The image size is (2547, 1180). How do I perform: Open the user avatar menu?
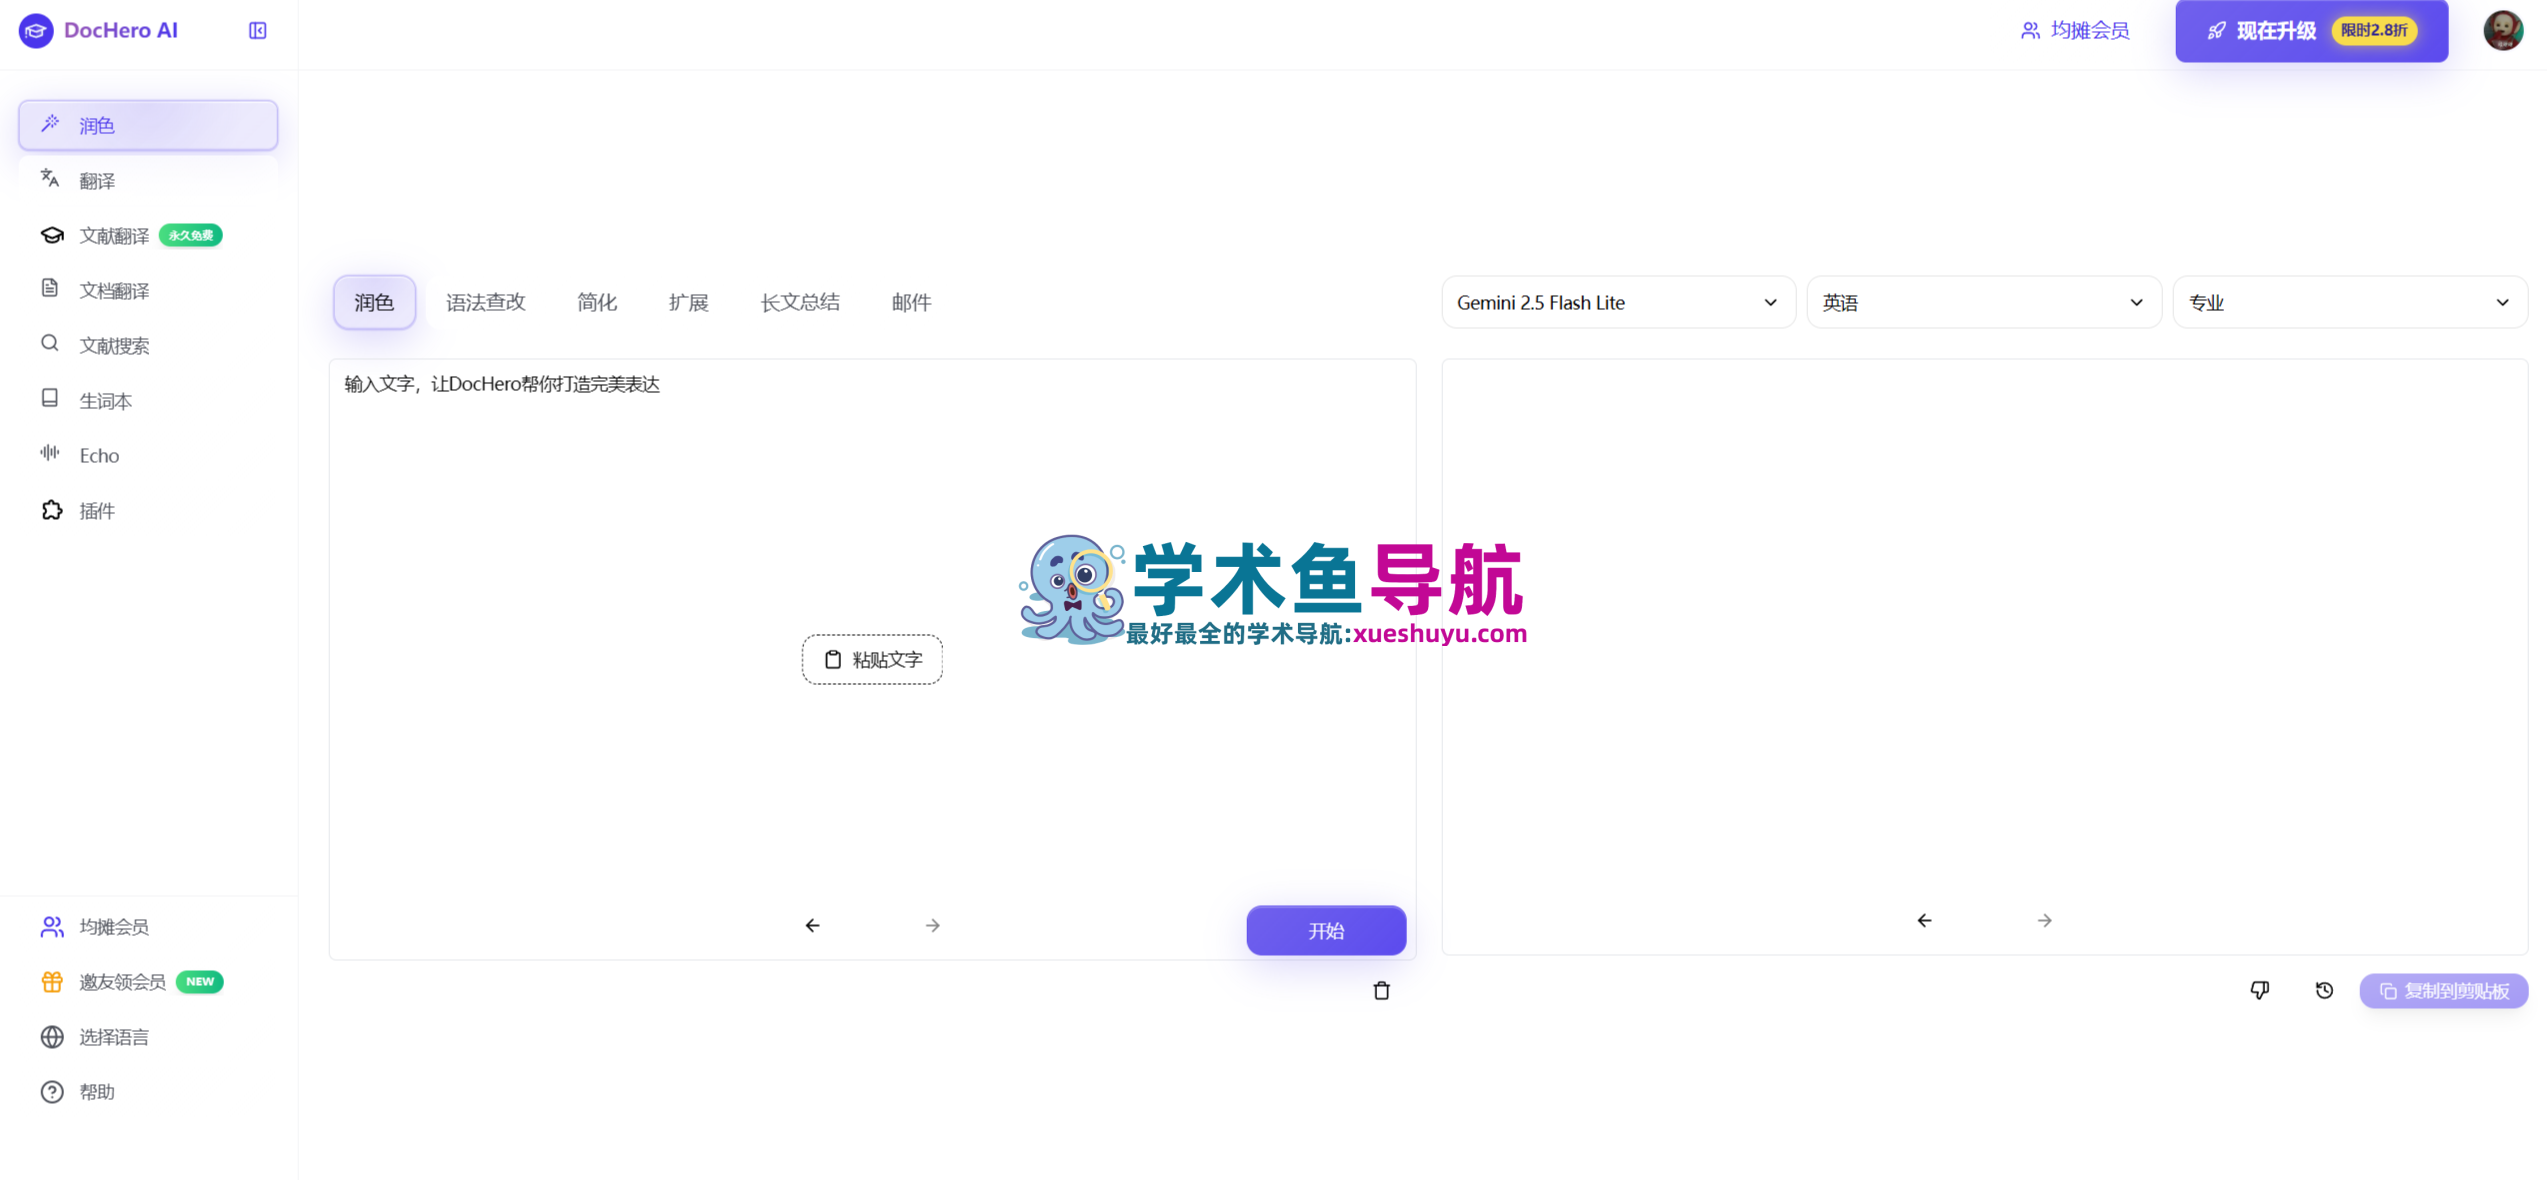coord(2503,30)
